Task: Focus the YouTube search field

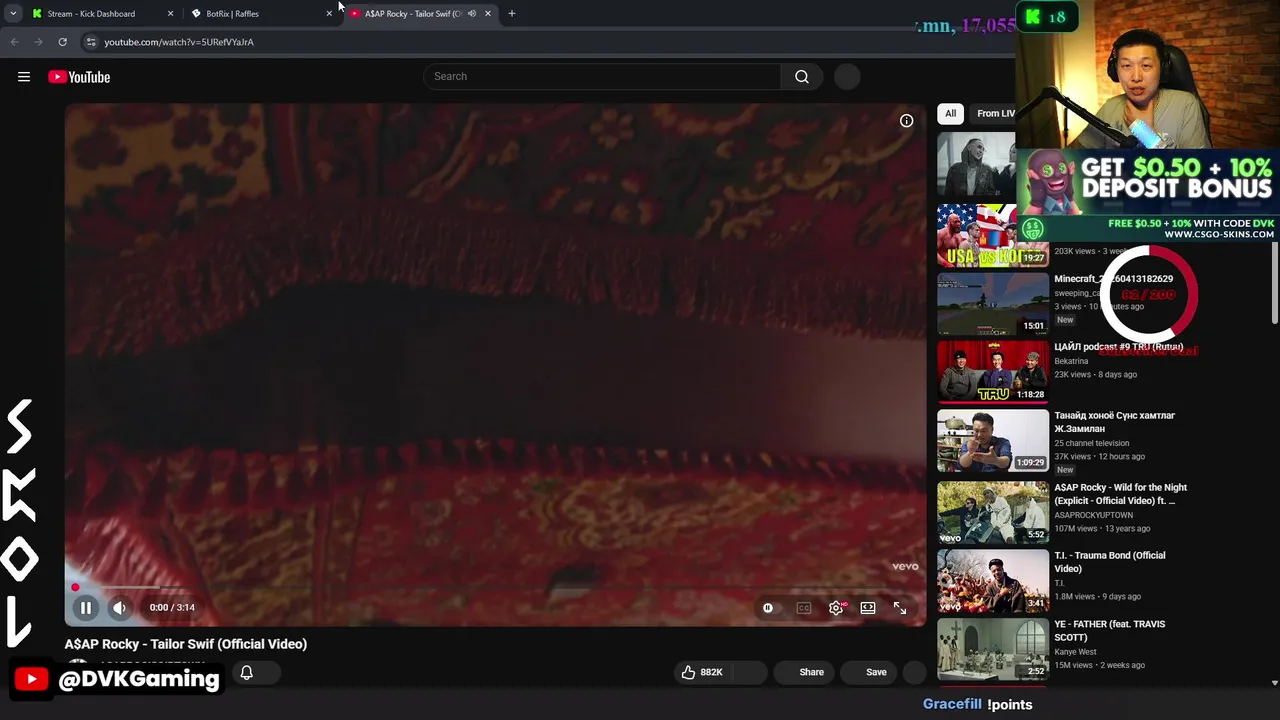Action: coord(603,76)
